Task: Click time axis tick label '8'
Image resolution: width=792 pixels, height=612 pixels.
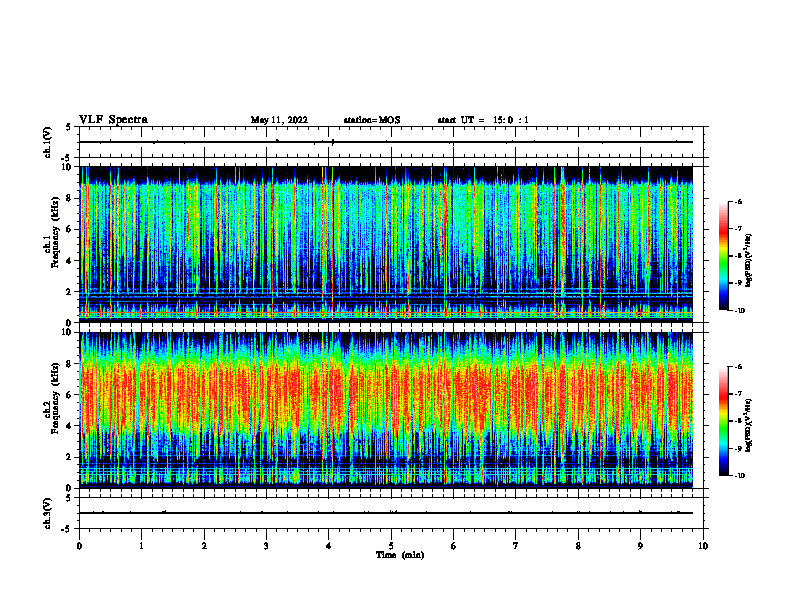Action: pyautogui.click(x=578, y=546)
